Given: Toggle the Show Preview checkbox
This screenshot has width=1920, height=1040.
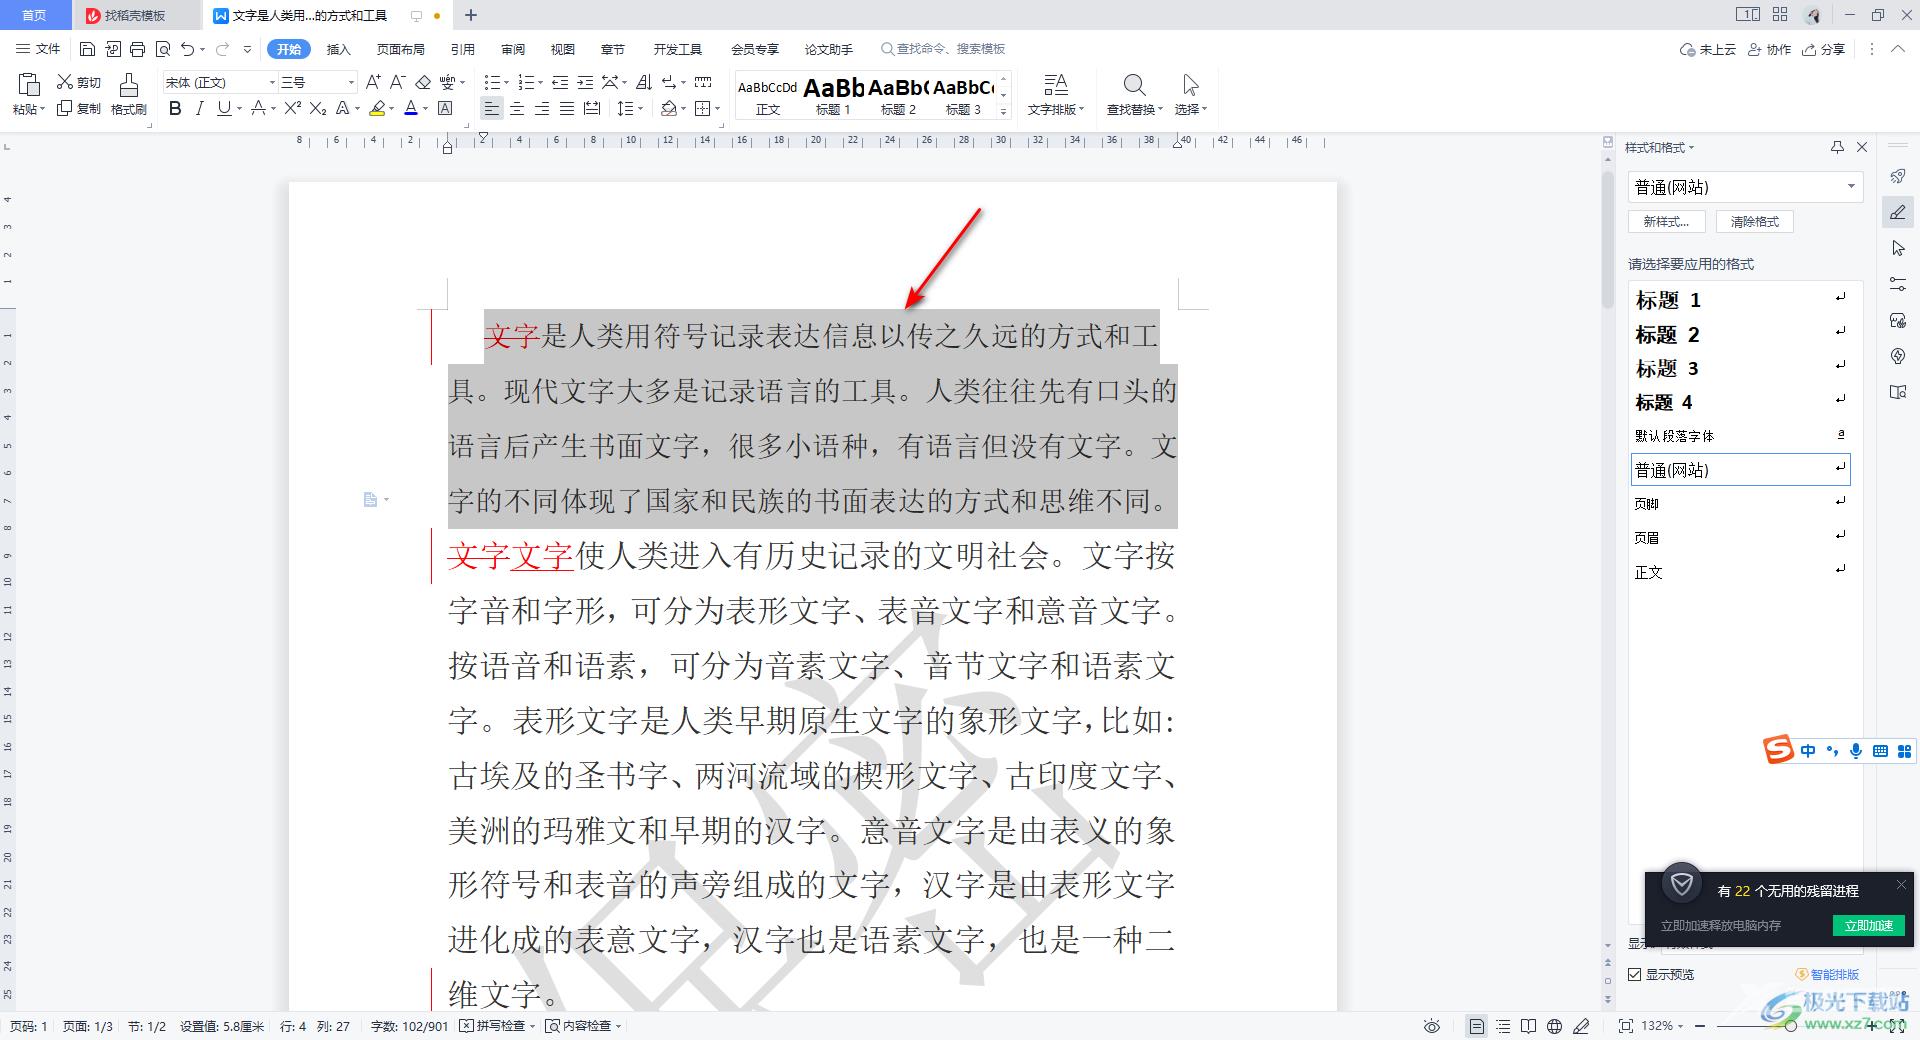Looking at the screenshot, I should point(1635,974).
